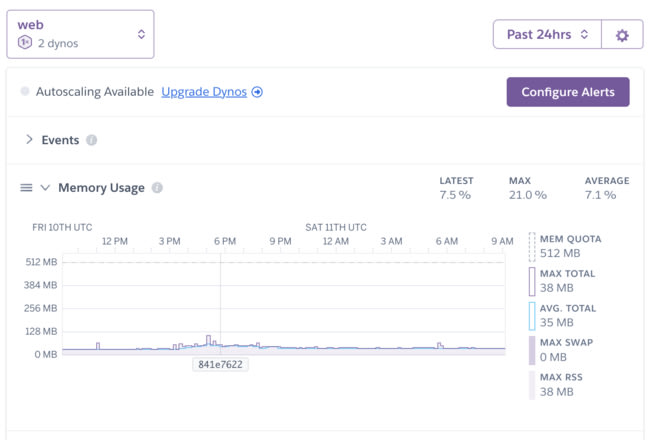Click the up-down arrows in Past 24hrs selector
Image resolution: width=650 pixels, height=440 pixels.
[588, 35]
